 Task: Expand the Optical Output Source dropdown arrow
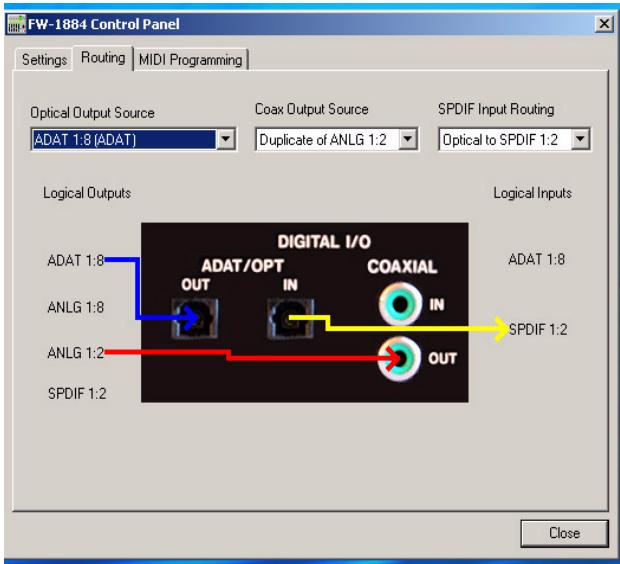pos(226,139)
